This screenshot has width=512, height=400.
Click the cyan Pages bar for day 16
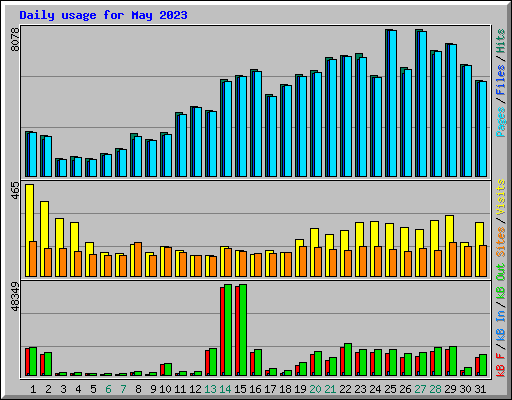pos(258,124)
